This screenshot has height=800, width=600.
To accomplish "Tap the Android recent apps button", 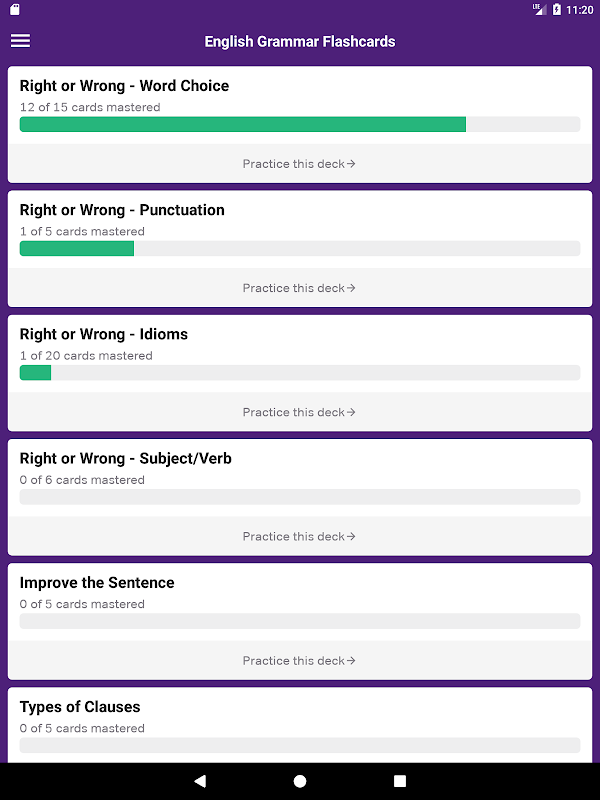I will coord(400,781).
